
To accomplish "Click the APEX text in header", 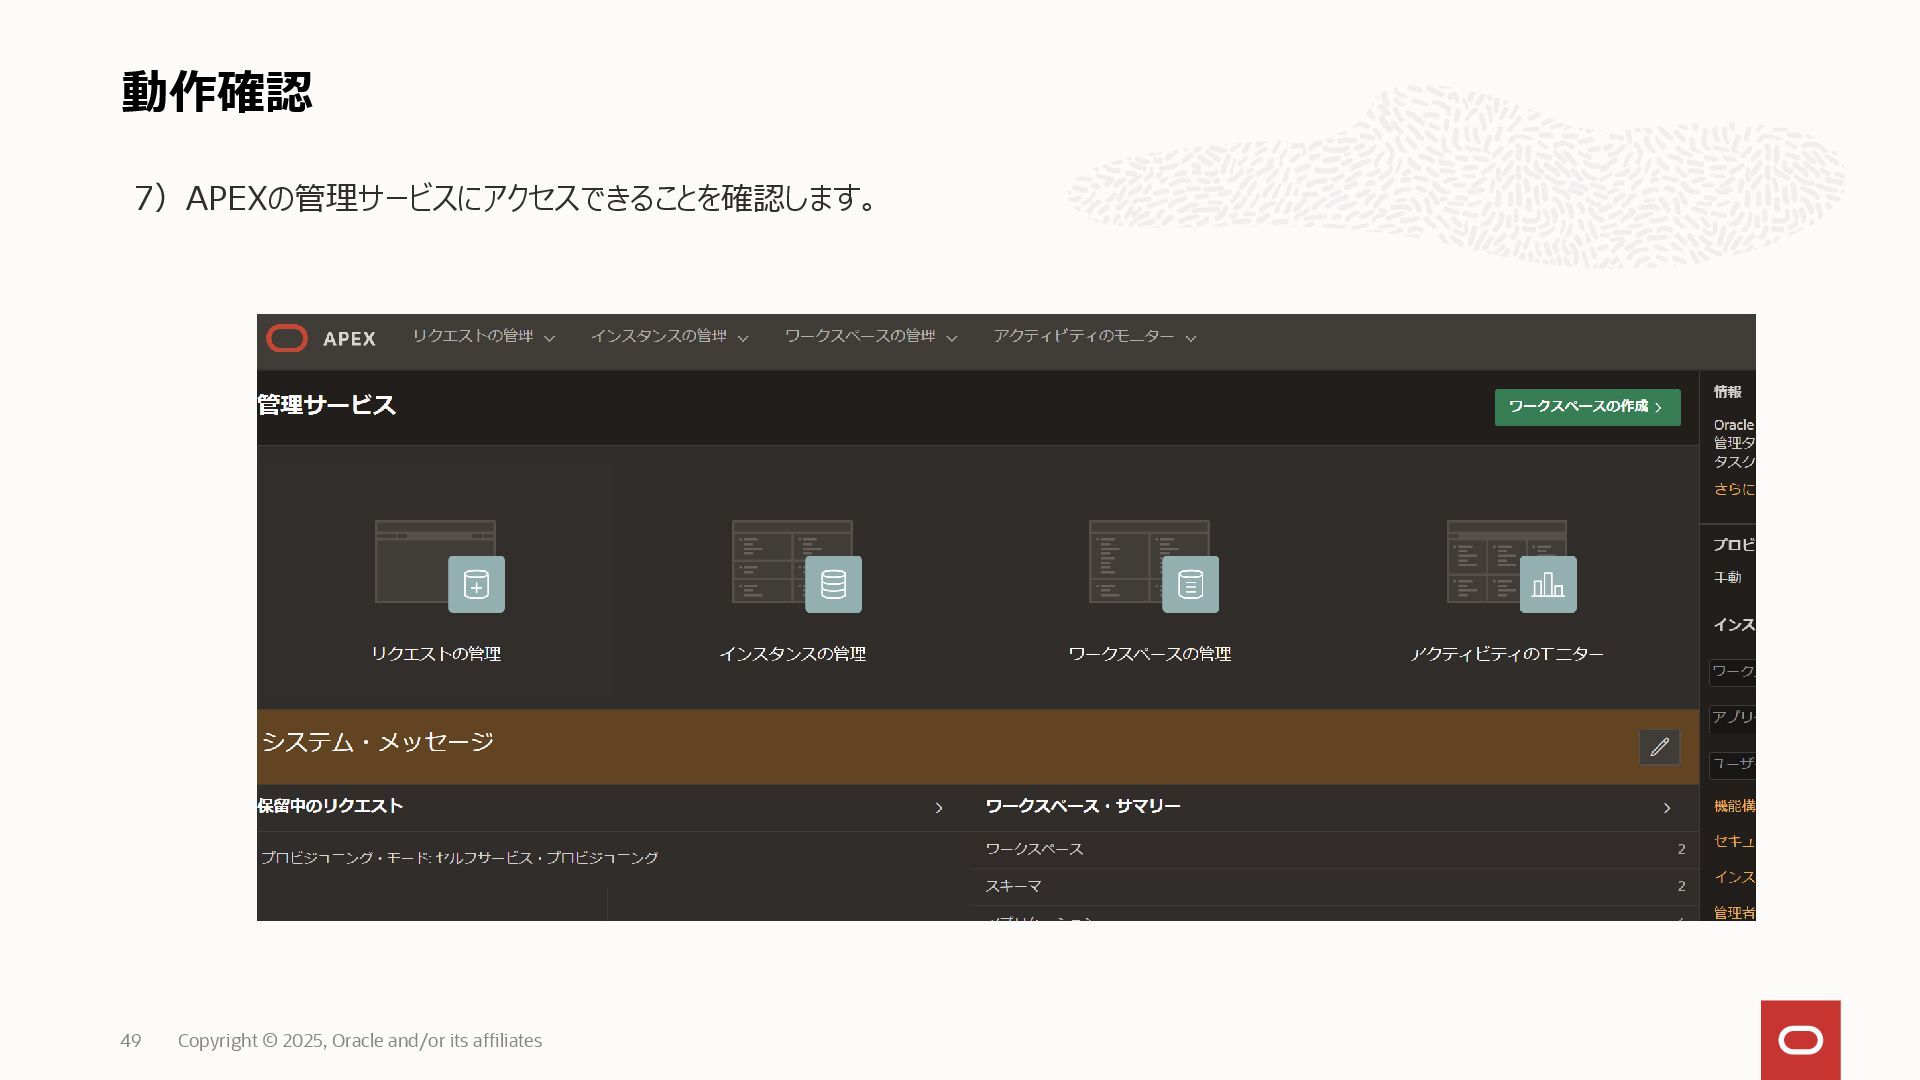I will click(349, 339).
